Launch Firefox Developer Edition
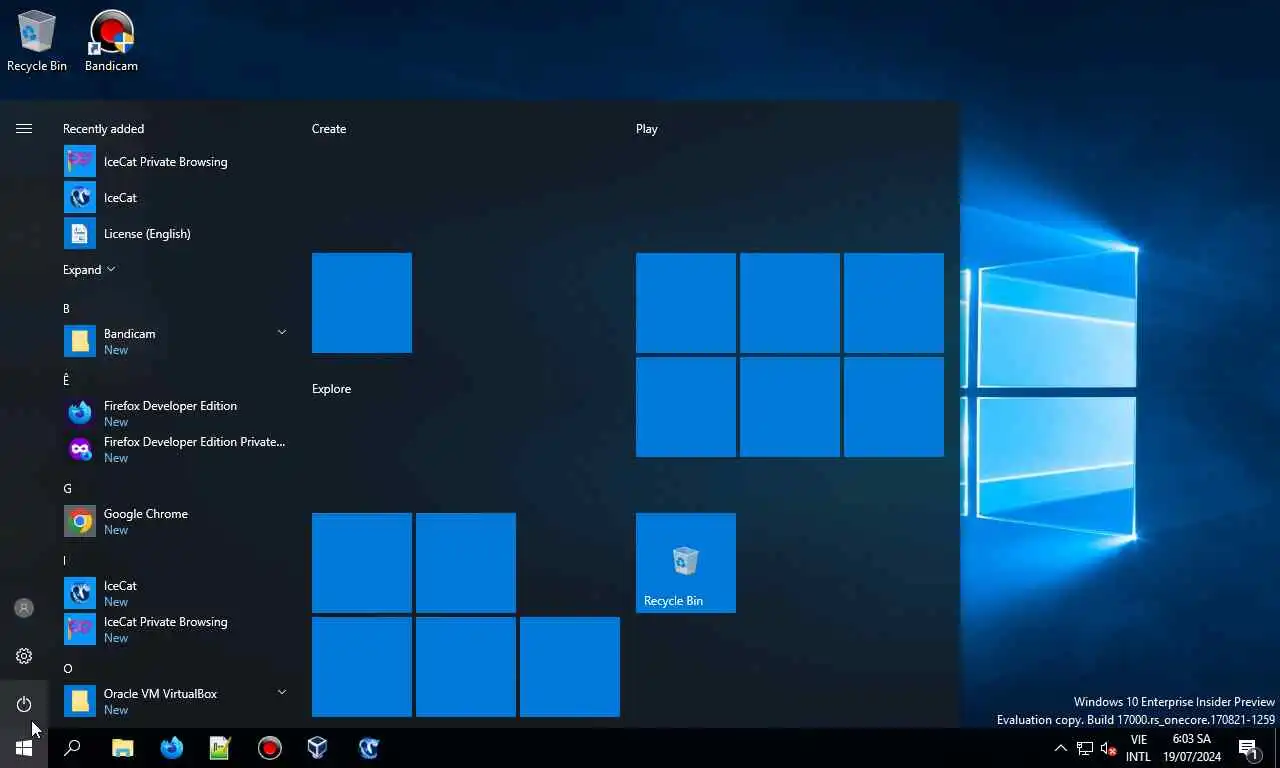Image resolution: width=1280 pixels, height=768 pixels. (x=176, y=413)
